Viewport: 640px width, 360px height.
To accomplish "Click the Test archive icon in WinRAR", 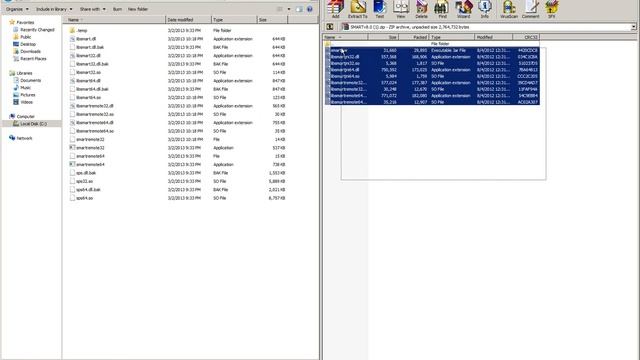I will click(x=380, y=9).
